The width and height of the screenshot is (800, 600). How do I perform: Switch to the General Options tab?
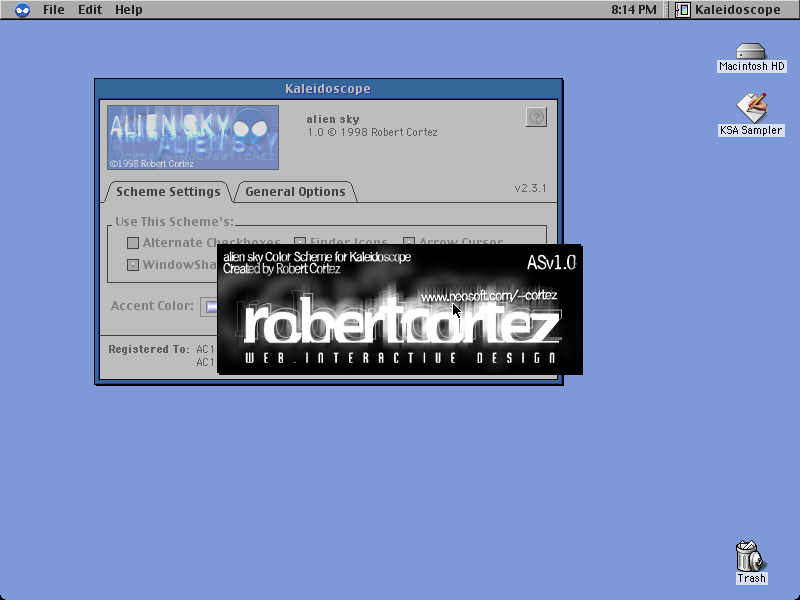click(x=295, y=192)
